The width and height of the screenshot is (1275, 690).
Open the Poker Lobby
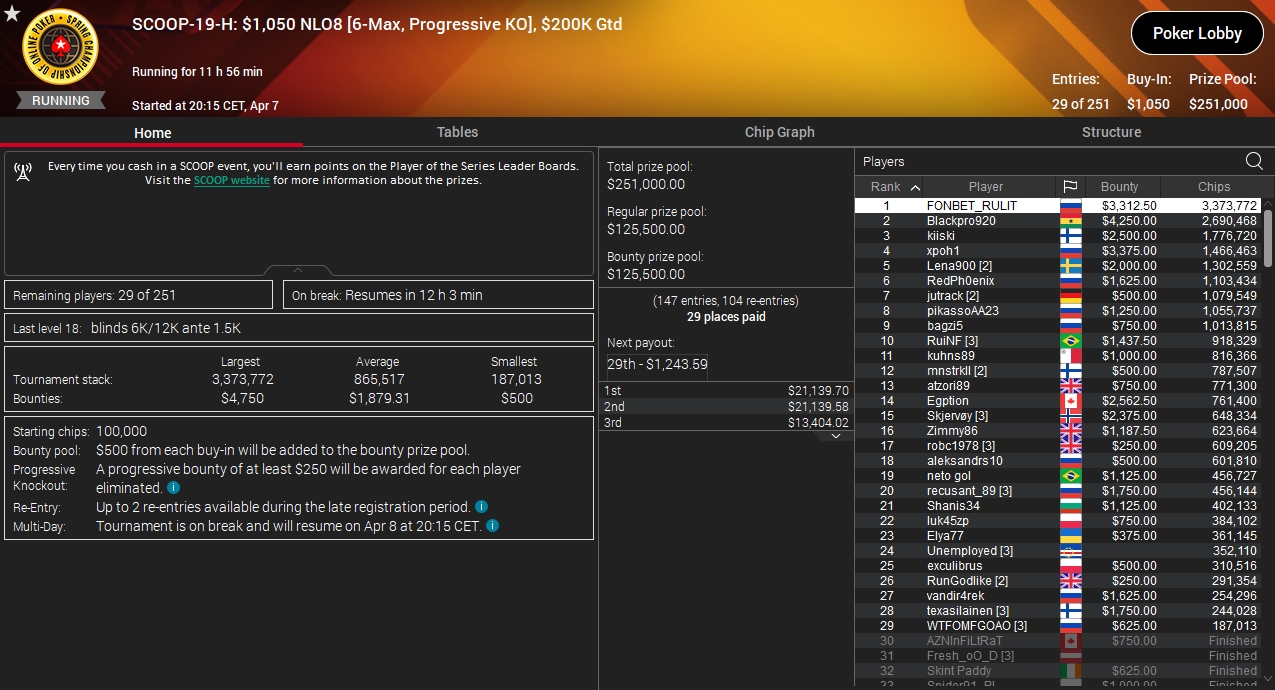(1197, 33)
